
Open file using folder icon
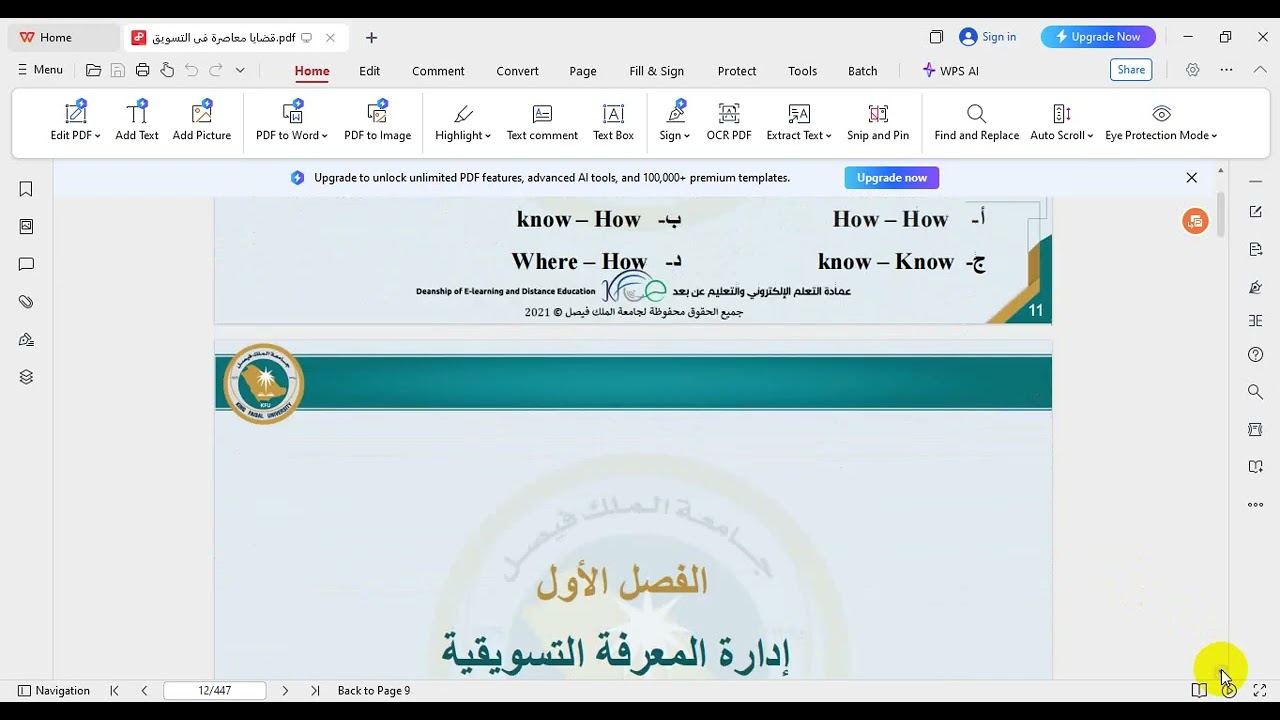pos(93,70)
